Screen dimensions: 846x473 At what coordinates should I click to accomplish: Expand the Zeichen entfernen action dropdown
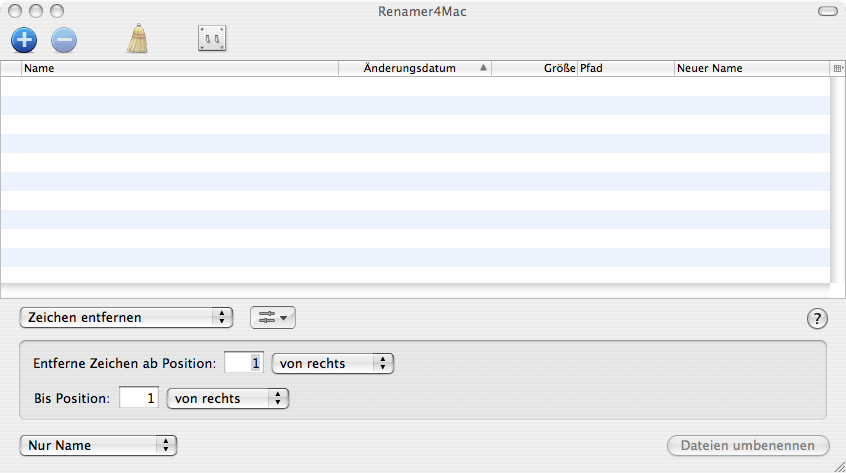(126, 318)
